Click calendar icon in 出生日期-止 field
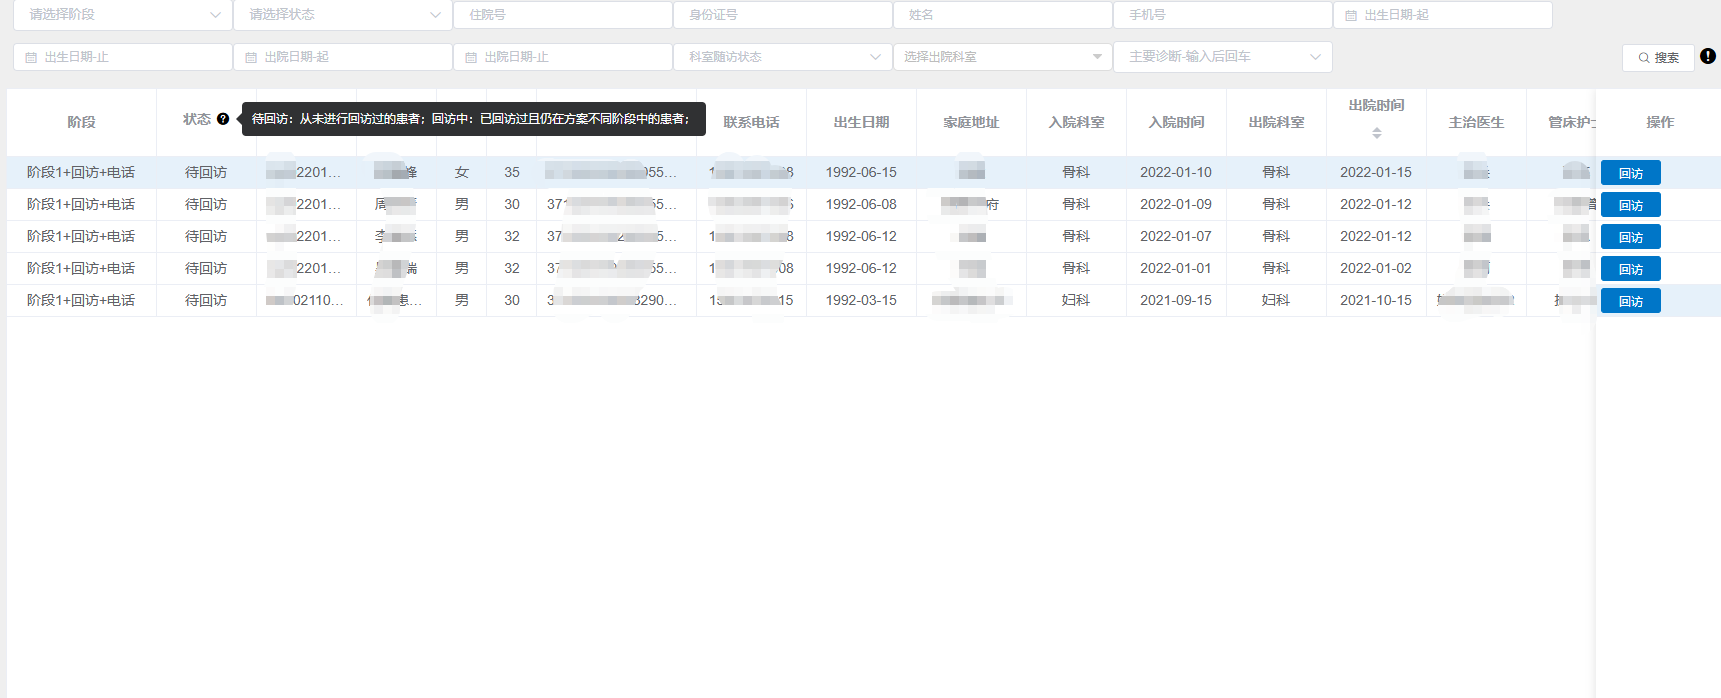The image size is (1721, 698). pyautogui.click(x=31, y=57)
